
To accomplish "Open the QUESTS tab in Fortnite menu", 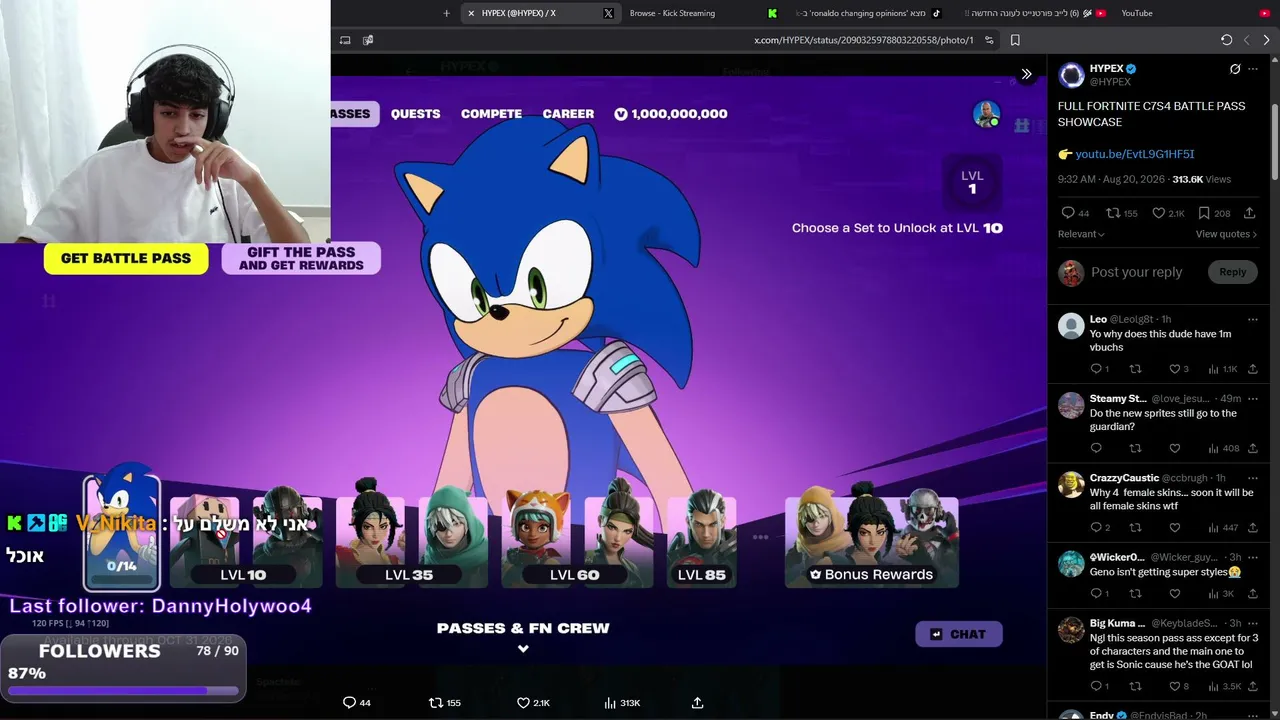I will (x=415, y=114).
